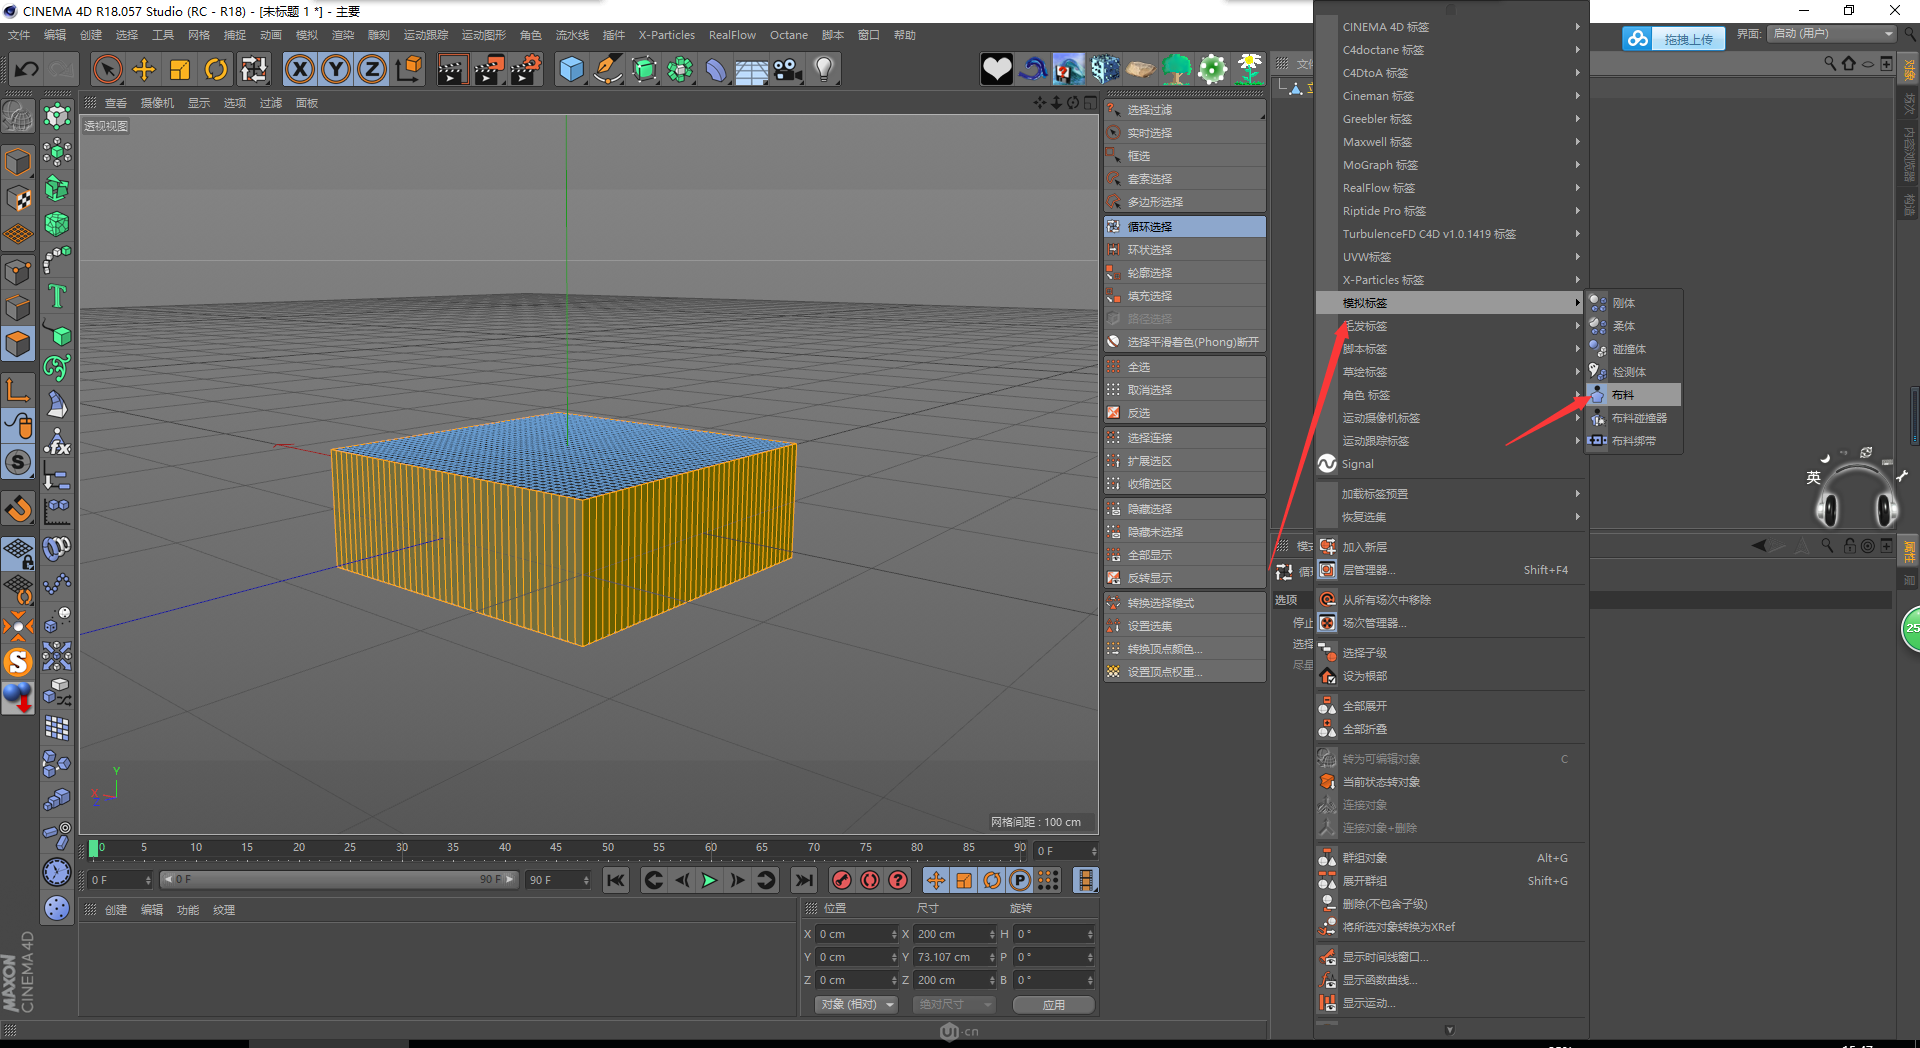This screenshot has width=1920, height=1048.
Task: Click the Record Active Objects button
Action: point(842,880)
